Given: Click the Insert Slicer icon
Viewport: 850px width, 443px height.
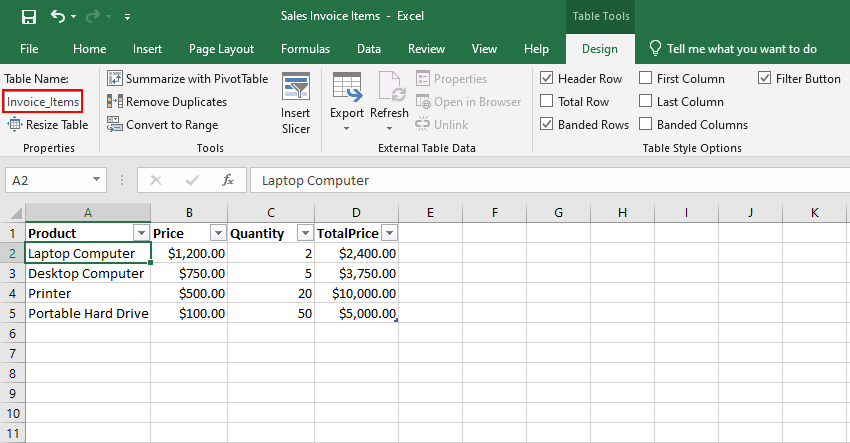Looking at the screenshot, I should (295, 86).
